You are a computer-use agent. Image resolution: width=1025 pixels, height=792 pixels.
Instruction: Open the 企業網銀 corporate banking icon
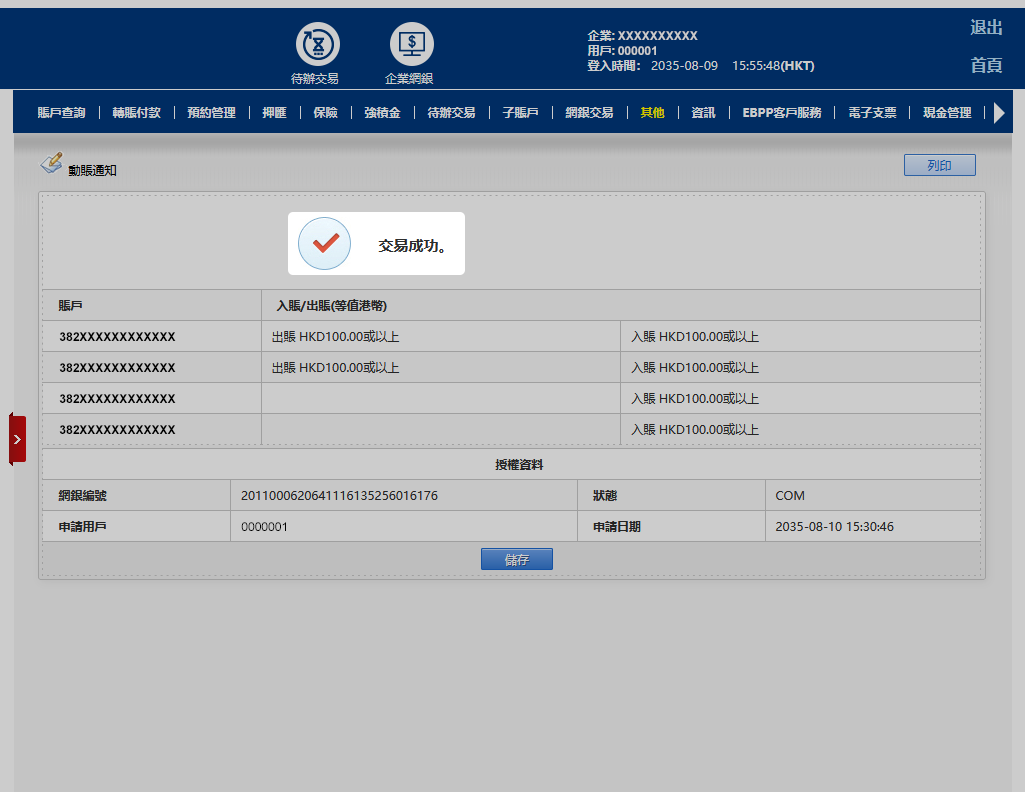tap(411, 45)
